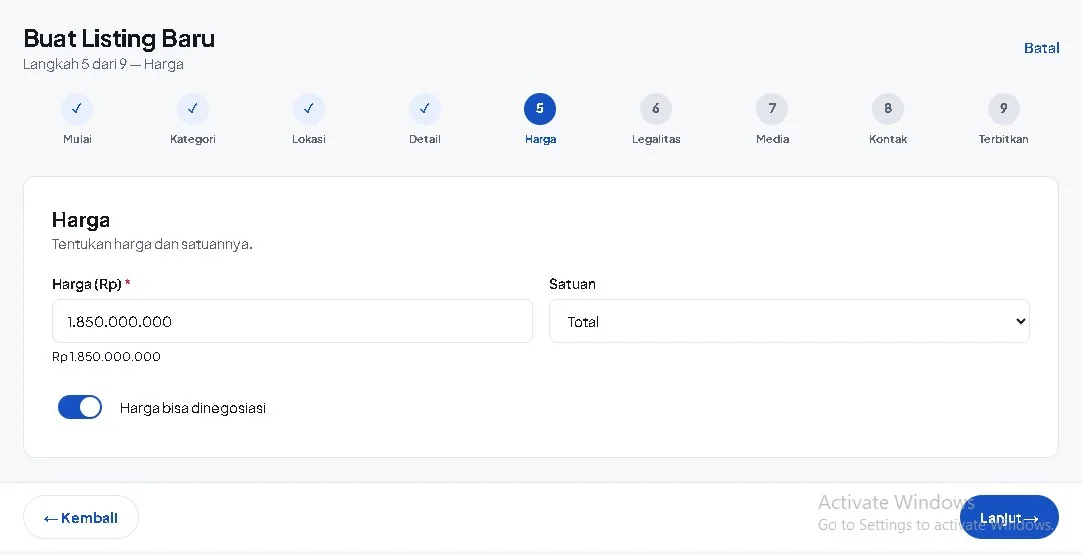
Task: Click the Satuan field label
Action: coord(572,284)
